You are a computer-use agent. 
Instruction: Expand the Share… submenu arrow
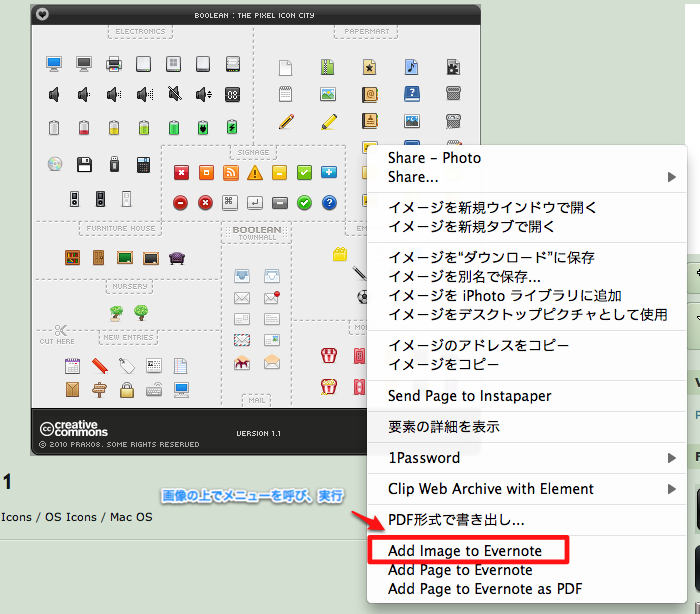click(x=671, y=177)
